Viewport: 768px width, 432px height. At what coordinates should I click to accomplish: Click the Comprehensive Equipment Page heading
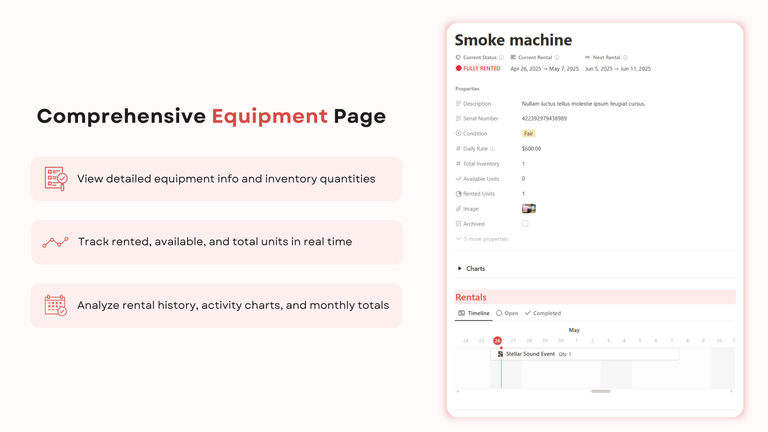[x=211, y=117]
